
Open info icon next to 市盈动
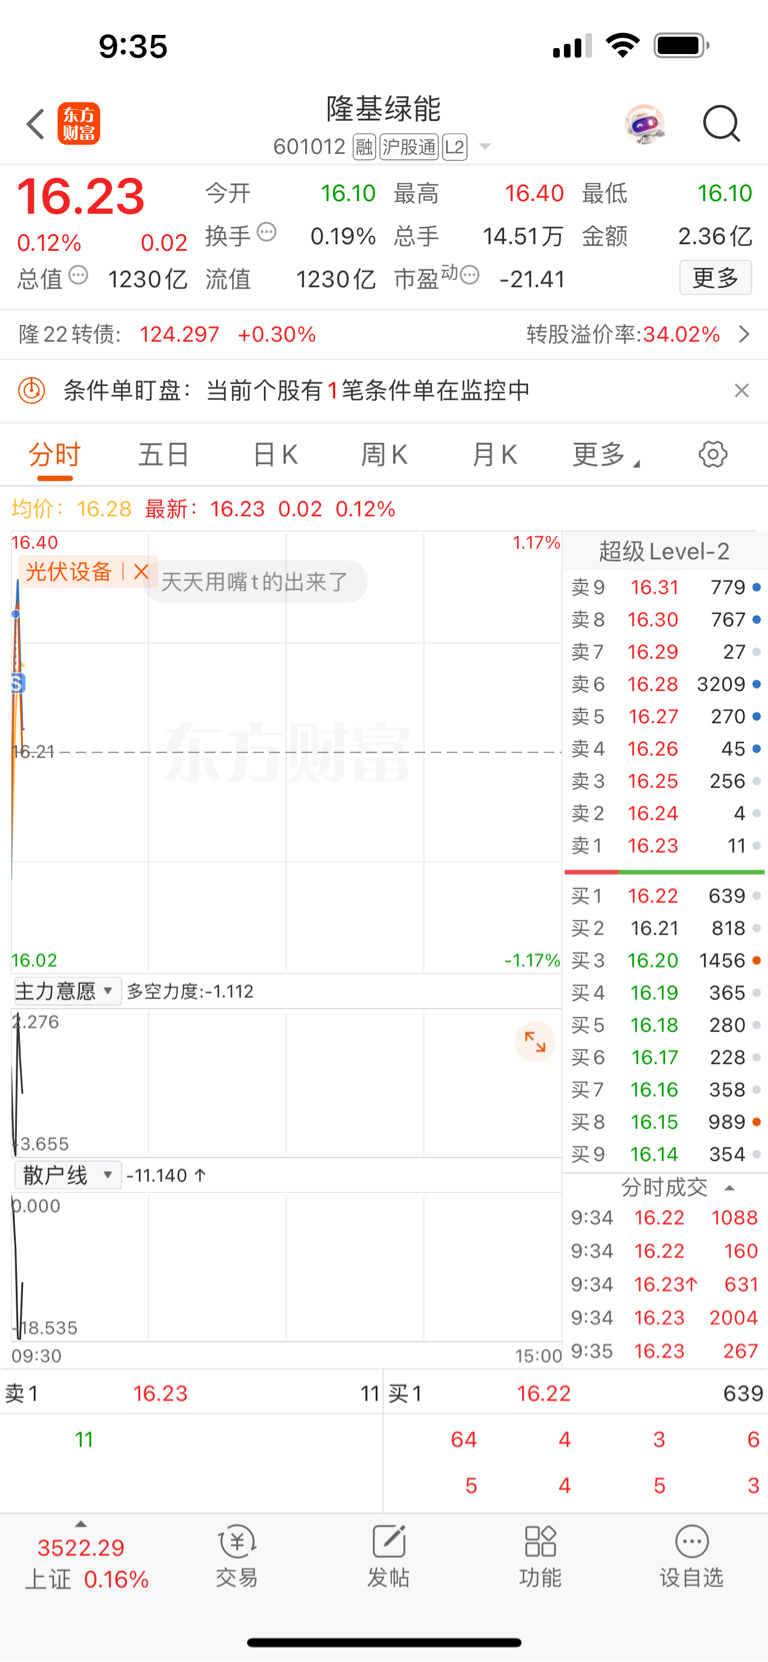tap(470, 275)
